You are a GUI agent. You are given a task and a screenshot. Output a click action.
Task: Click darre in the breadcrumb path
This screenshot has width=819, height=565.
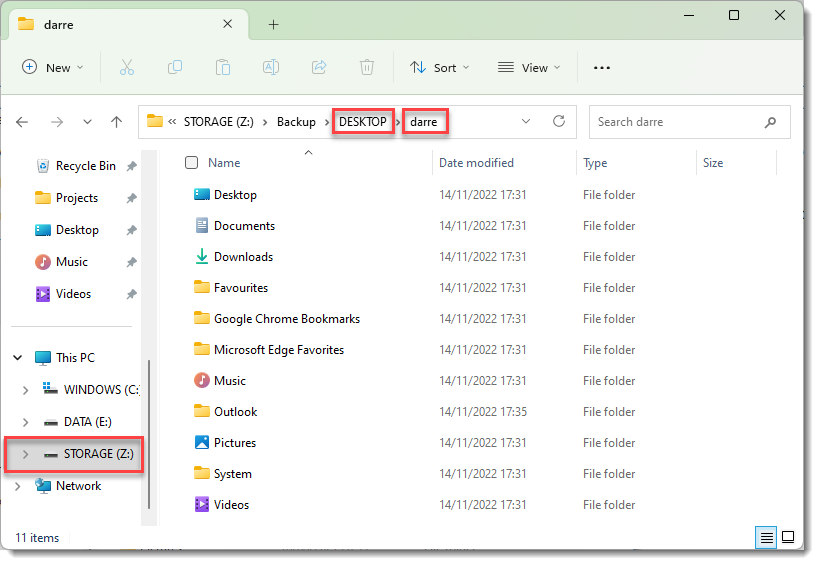pos(424,122)
